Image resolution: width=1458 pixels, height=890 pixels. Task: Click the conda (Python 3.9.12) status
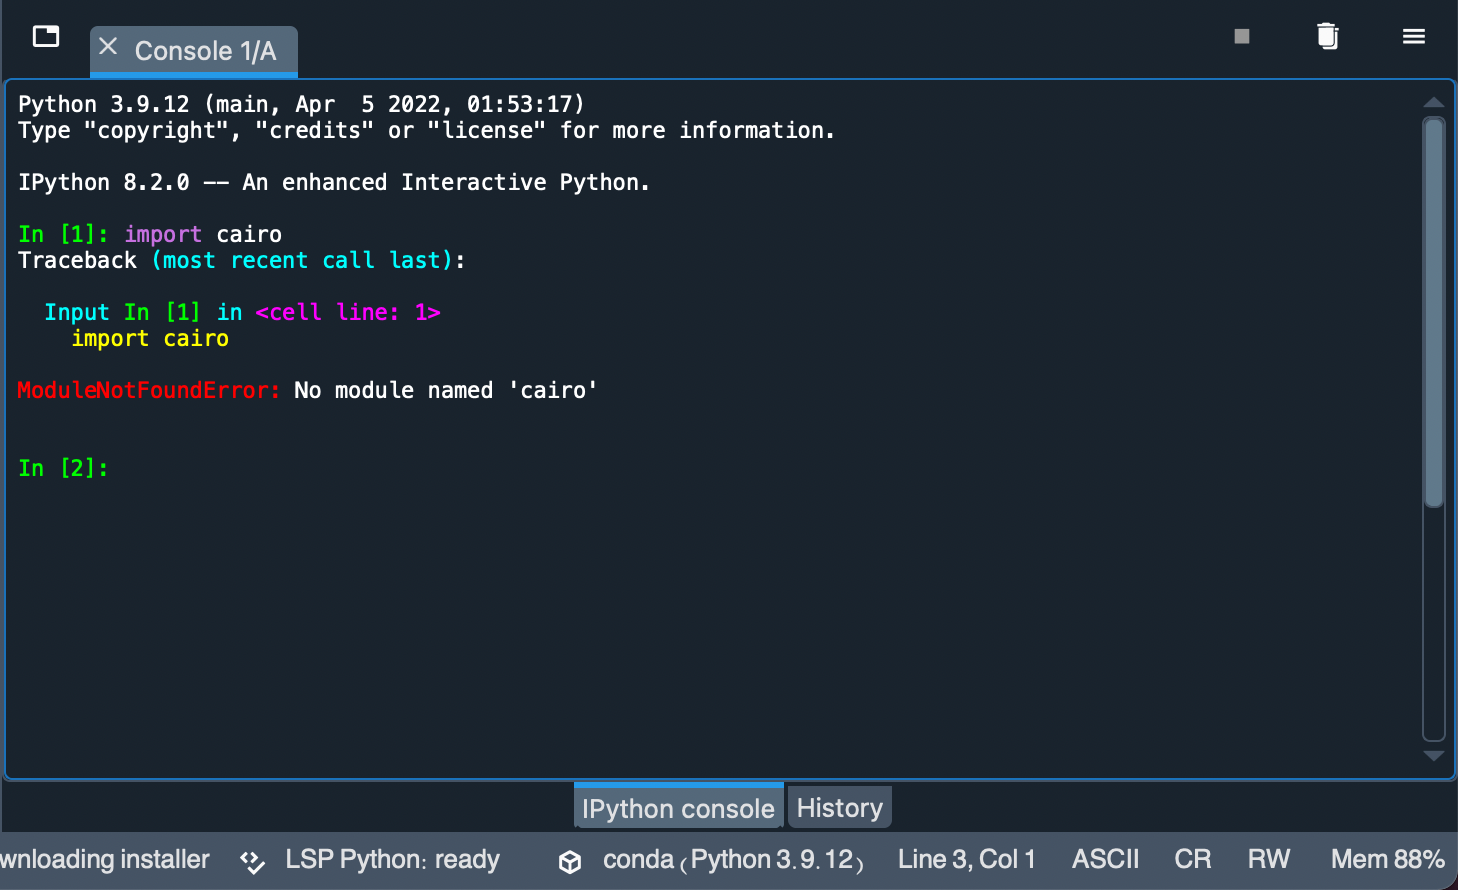click(733, 859)
